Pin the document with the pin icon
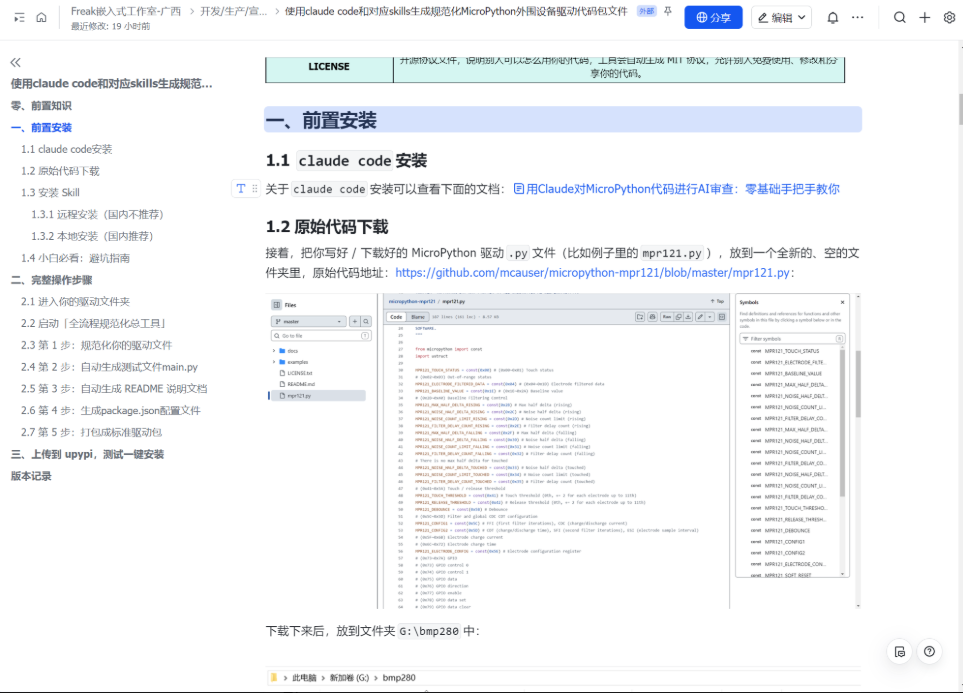963x693 pixels. 668,11
